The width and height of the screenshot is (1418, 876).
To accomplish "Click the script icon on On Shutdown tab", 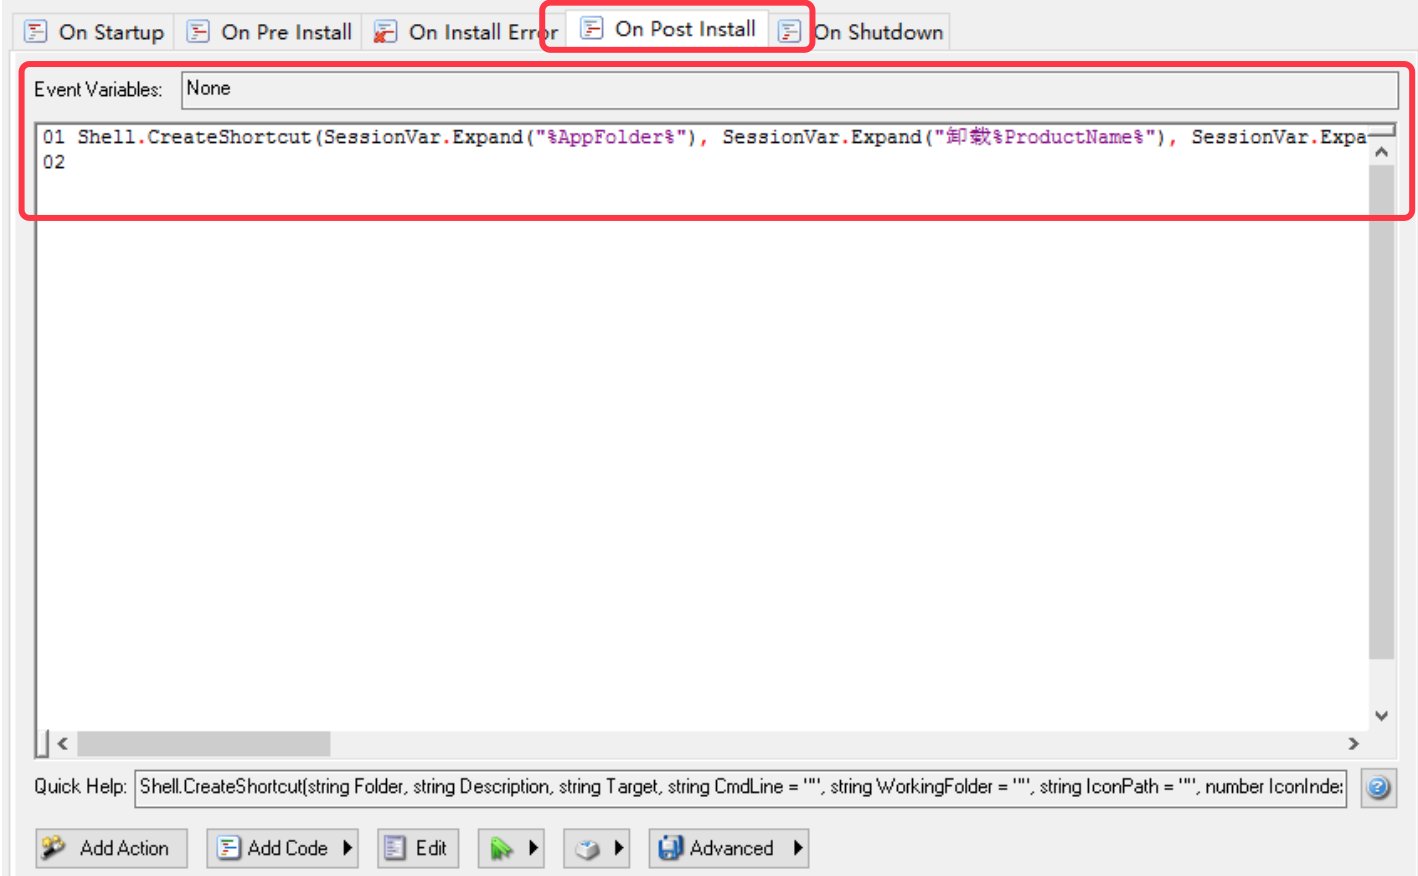I will [x=791, y=31].
